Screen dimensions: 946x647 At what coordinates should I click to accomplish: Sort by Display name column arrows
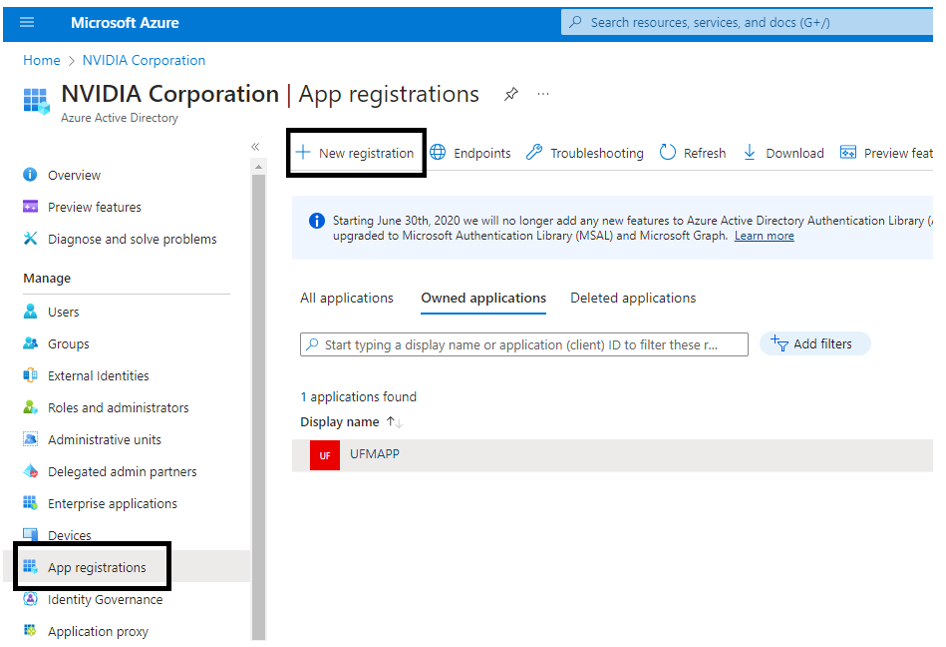395,422
